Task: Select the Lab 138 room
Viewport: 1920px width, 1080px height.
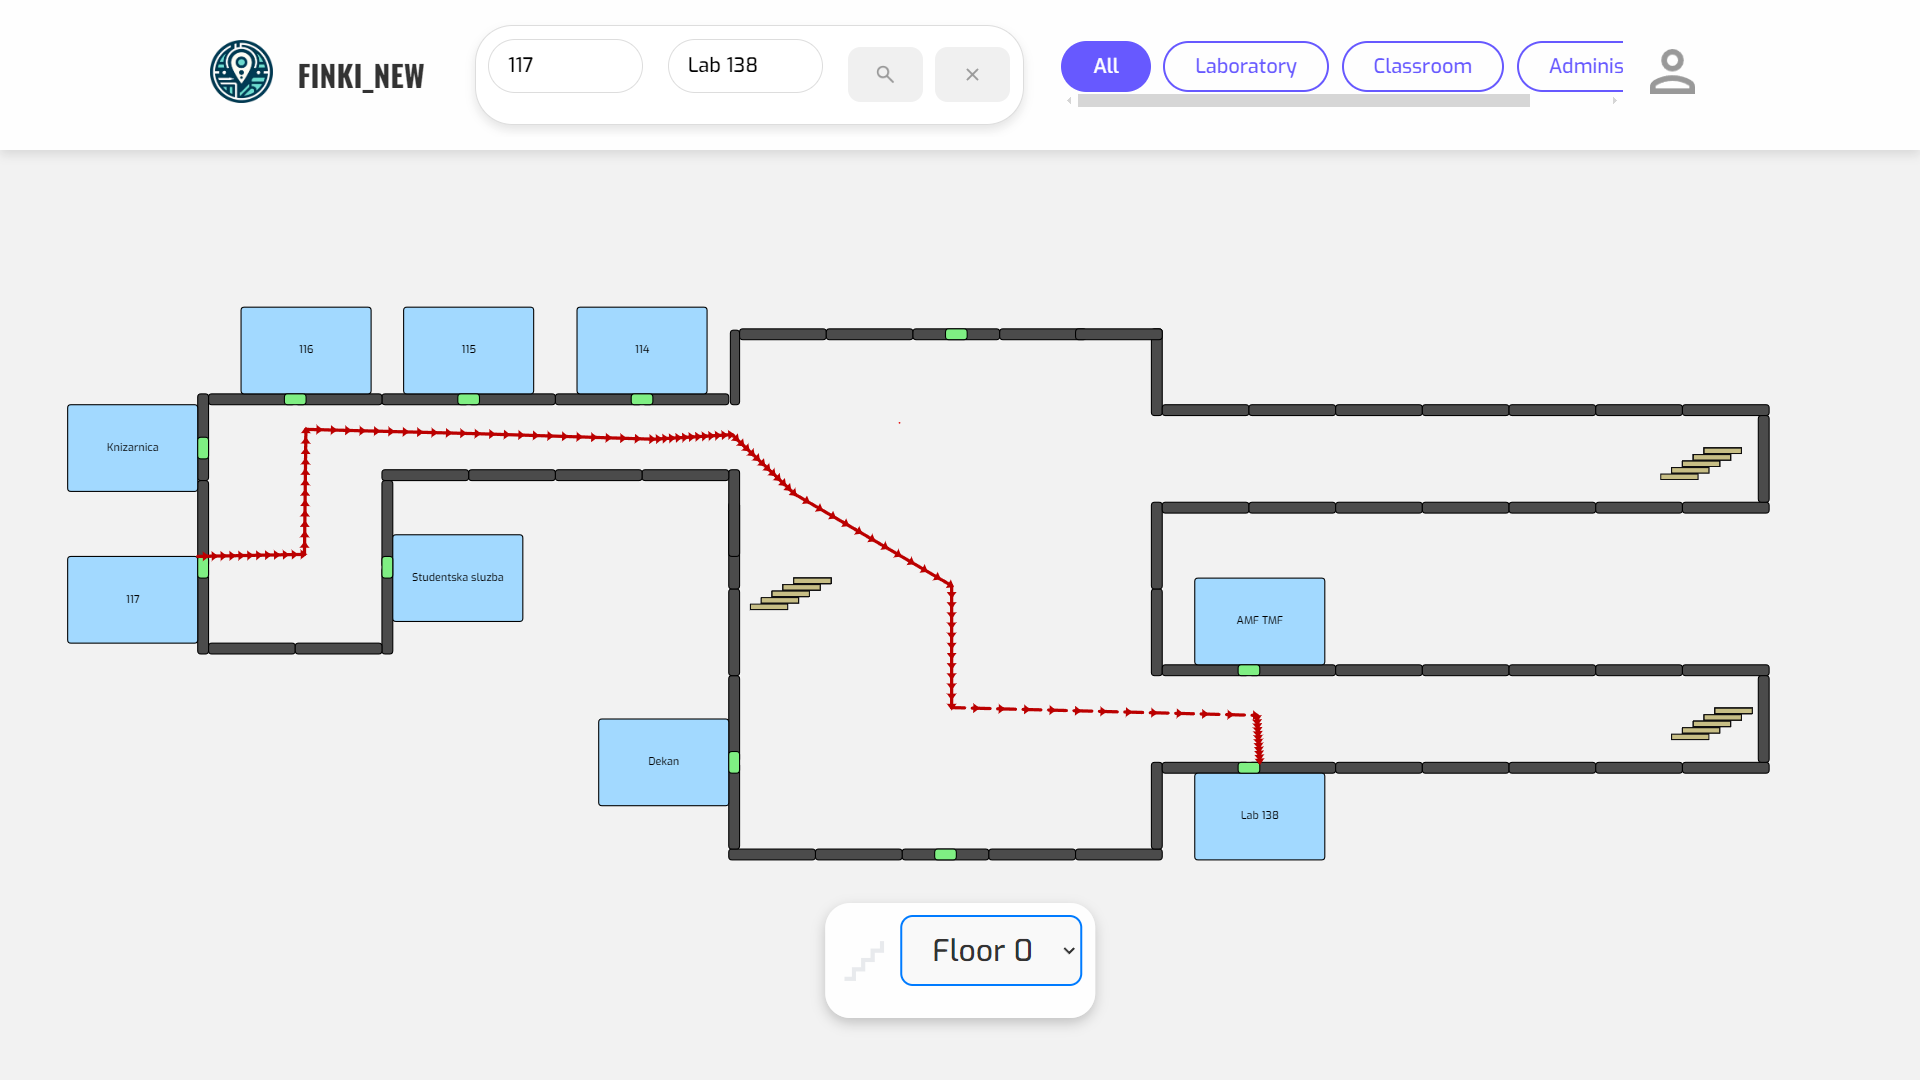Action: coord(1259,816)
